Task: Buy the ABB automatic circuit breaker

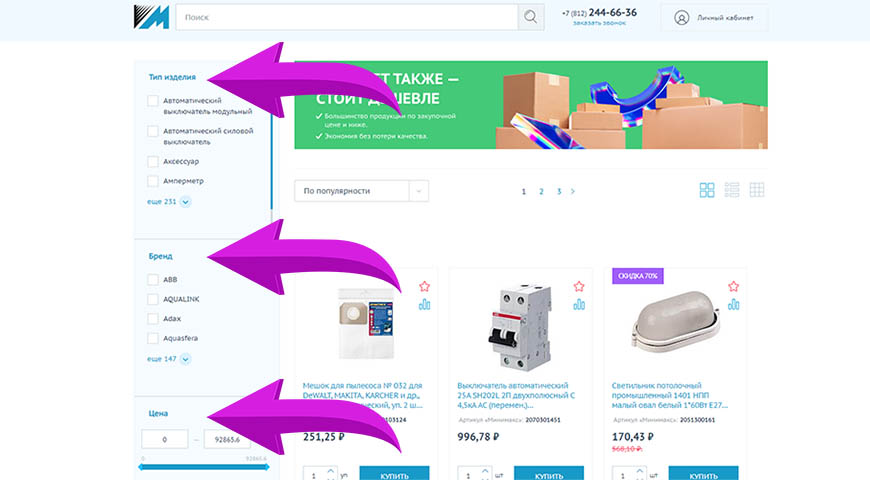Action: coord(549,474)
